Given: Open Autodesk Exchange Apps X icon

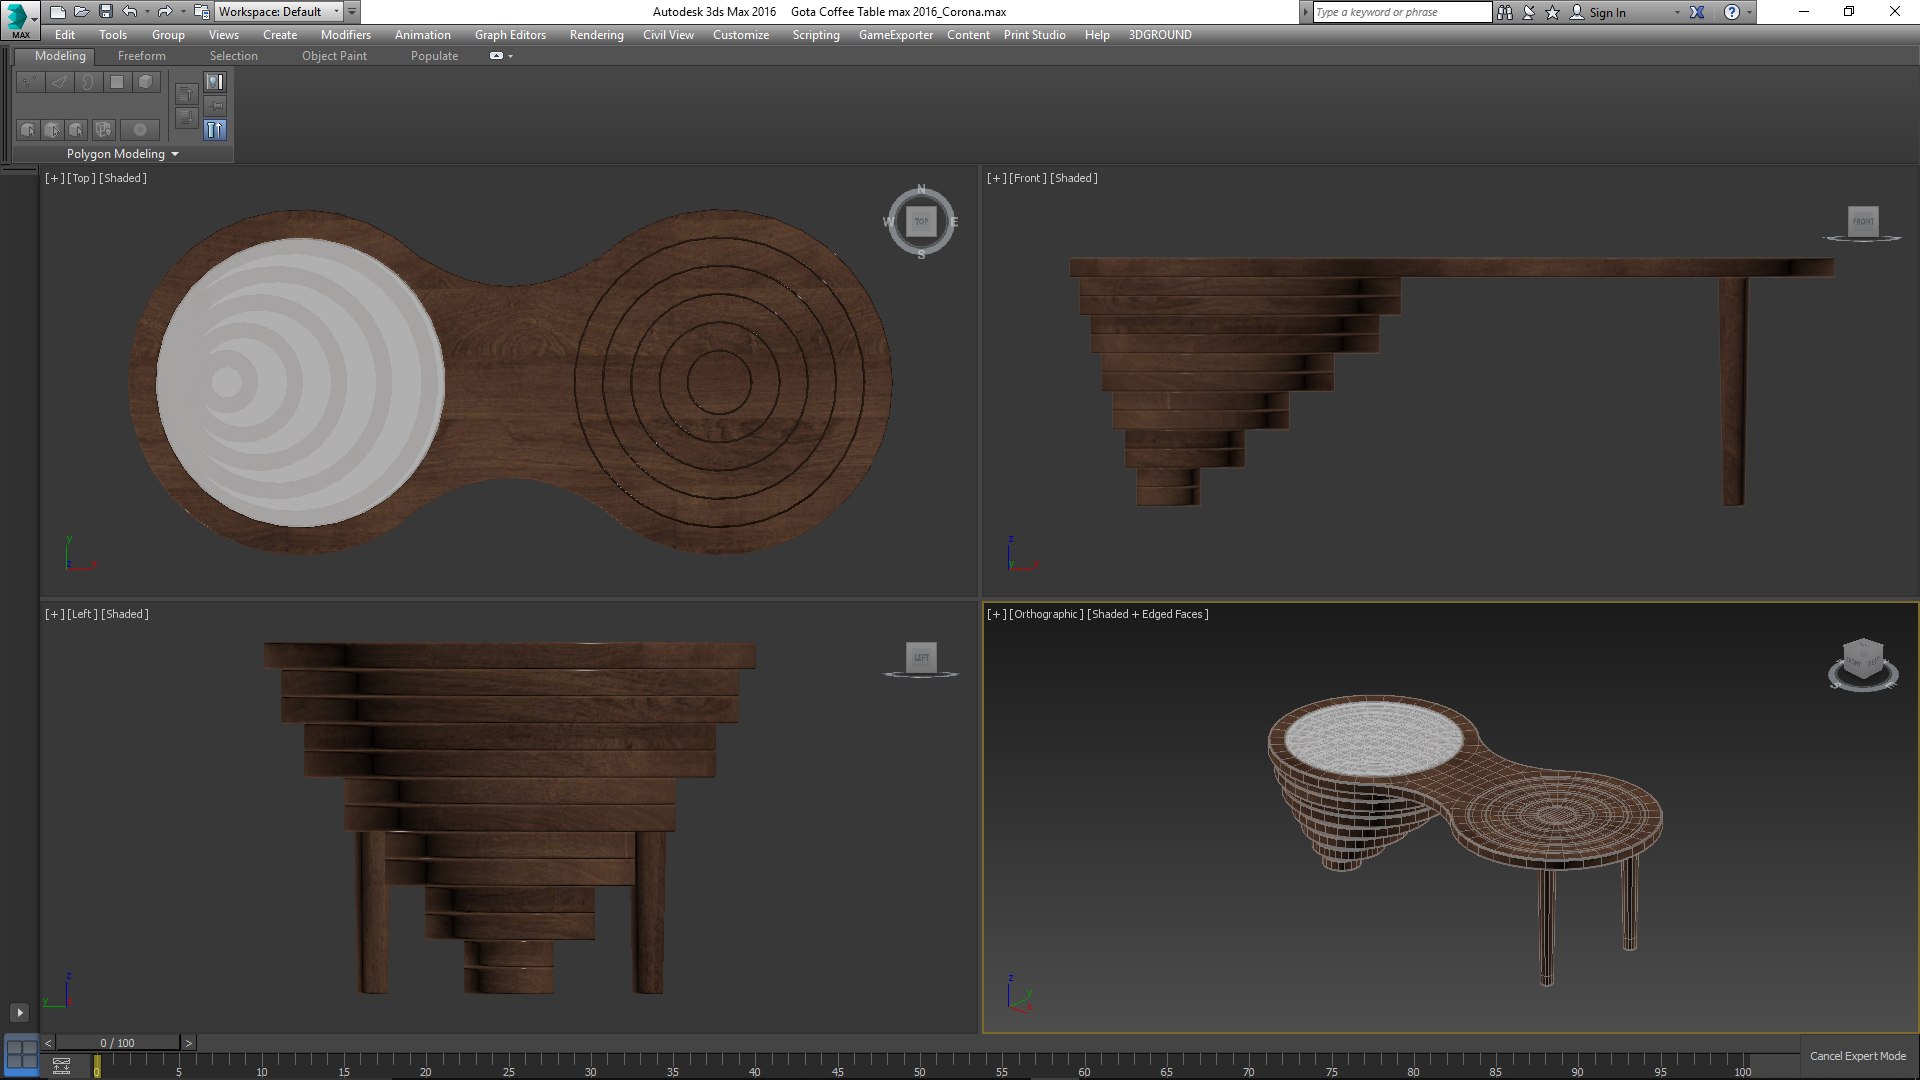Looking at the screenshot, I should click(x=1697, y=12).
